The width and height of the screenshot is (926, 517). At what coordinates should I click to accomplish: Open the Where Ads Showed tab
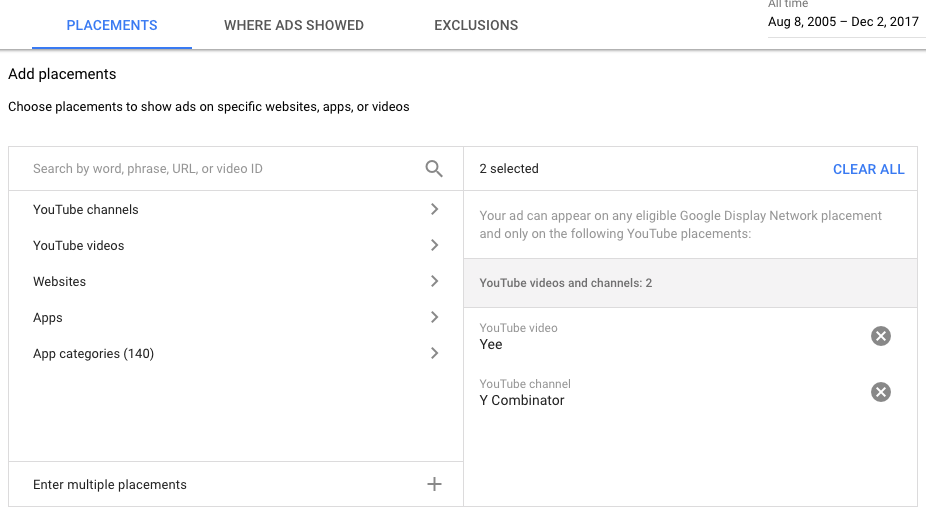pyautogui.click(x=294, y=25)
